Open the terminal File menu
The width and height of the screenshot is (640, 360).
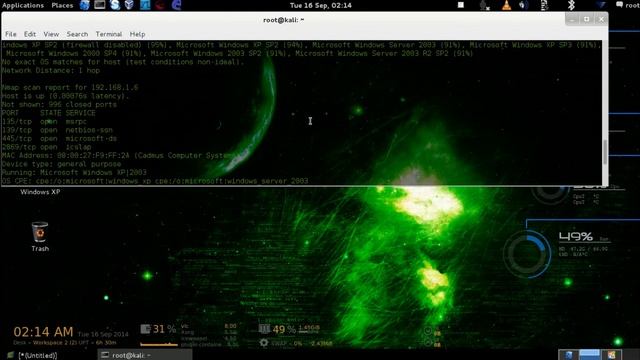(x=11, y=34)
